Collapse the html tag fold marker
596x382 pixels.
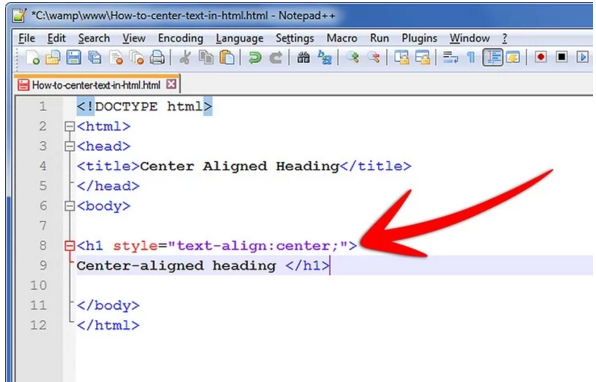tap(70, 126)
